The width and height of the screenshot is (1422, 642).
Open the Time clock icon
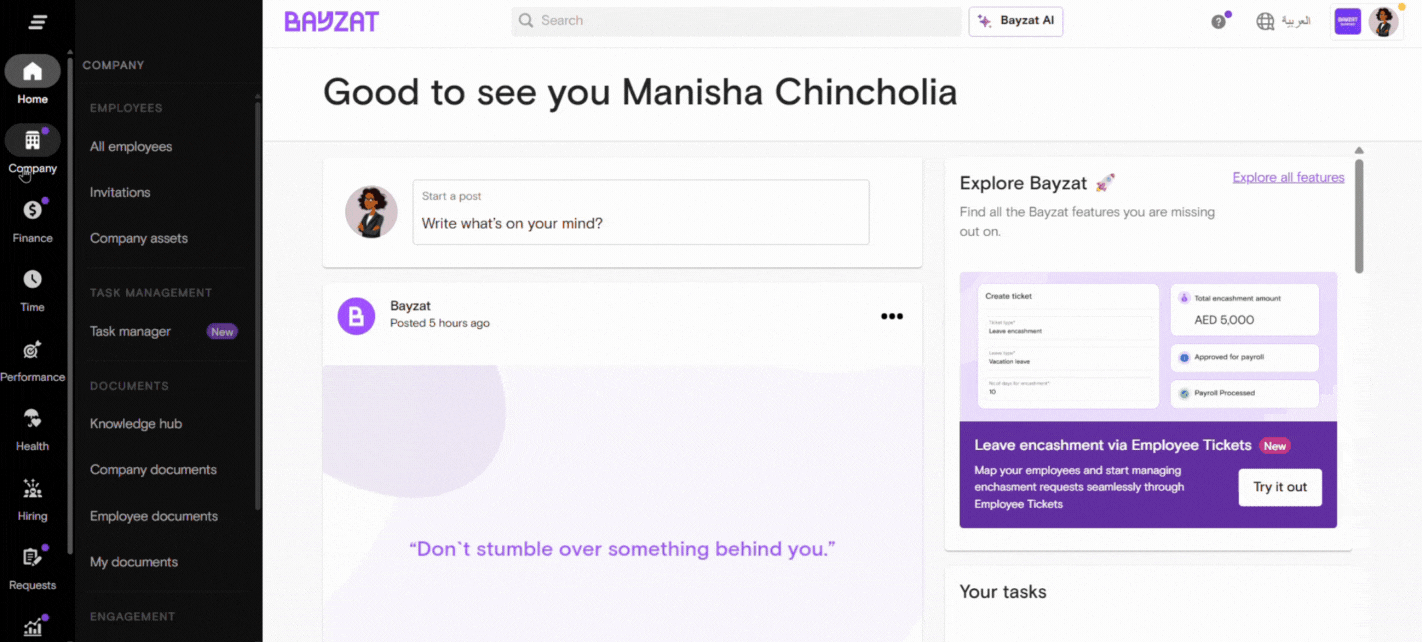[32, 279]
